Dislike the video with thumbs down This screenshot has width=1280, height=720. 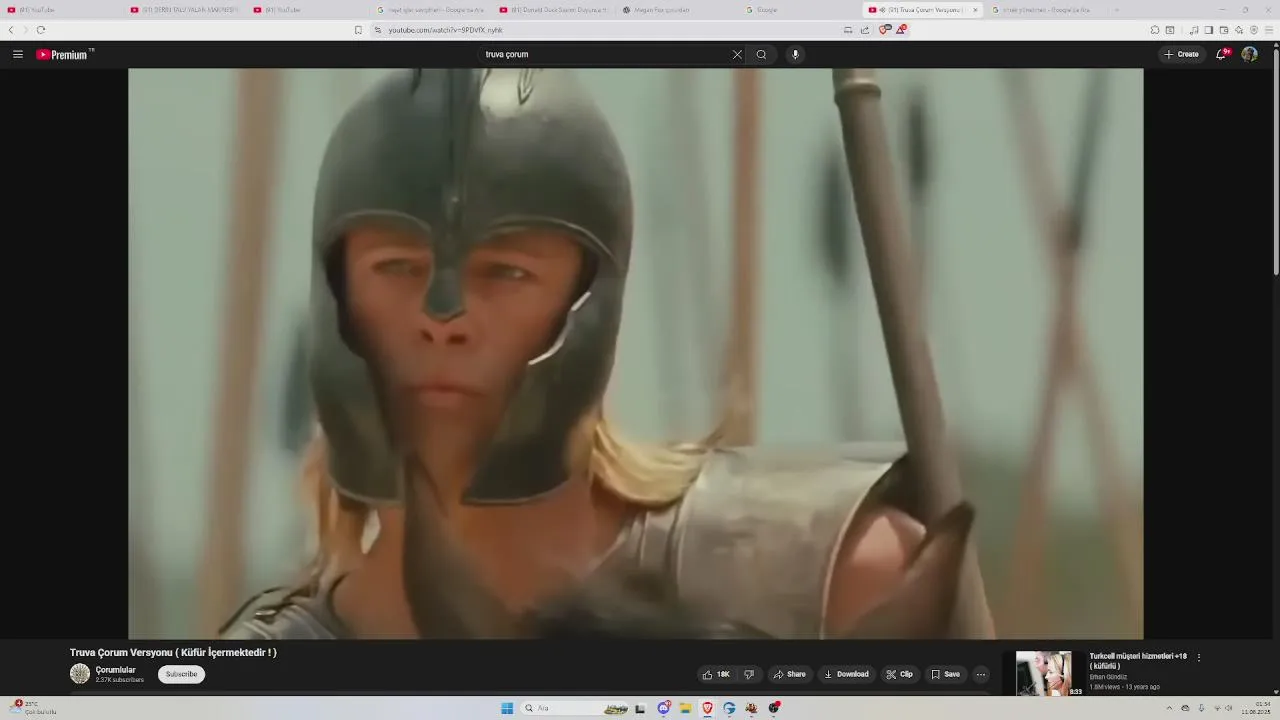749,674
